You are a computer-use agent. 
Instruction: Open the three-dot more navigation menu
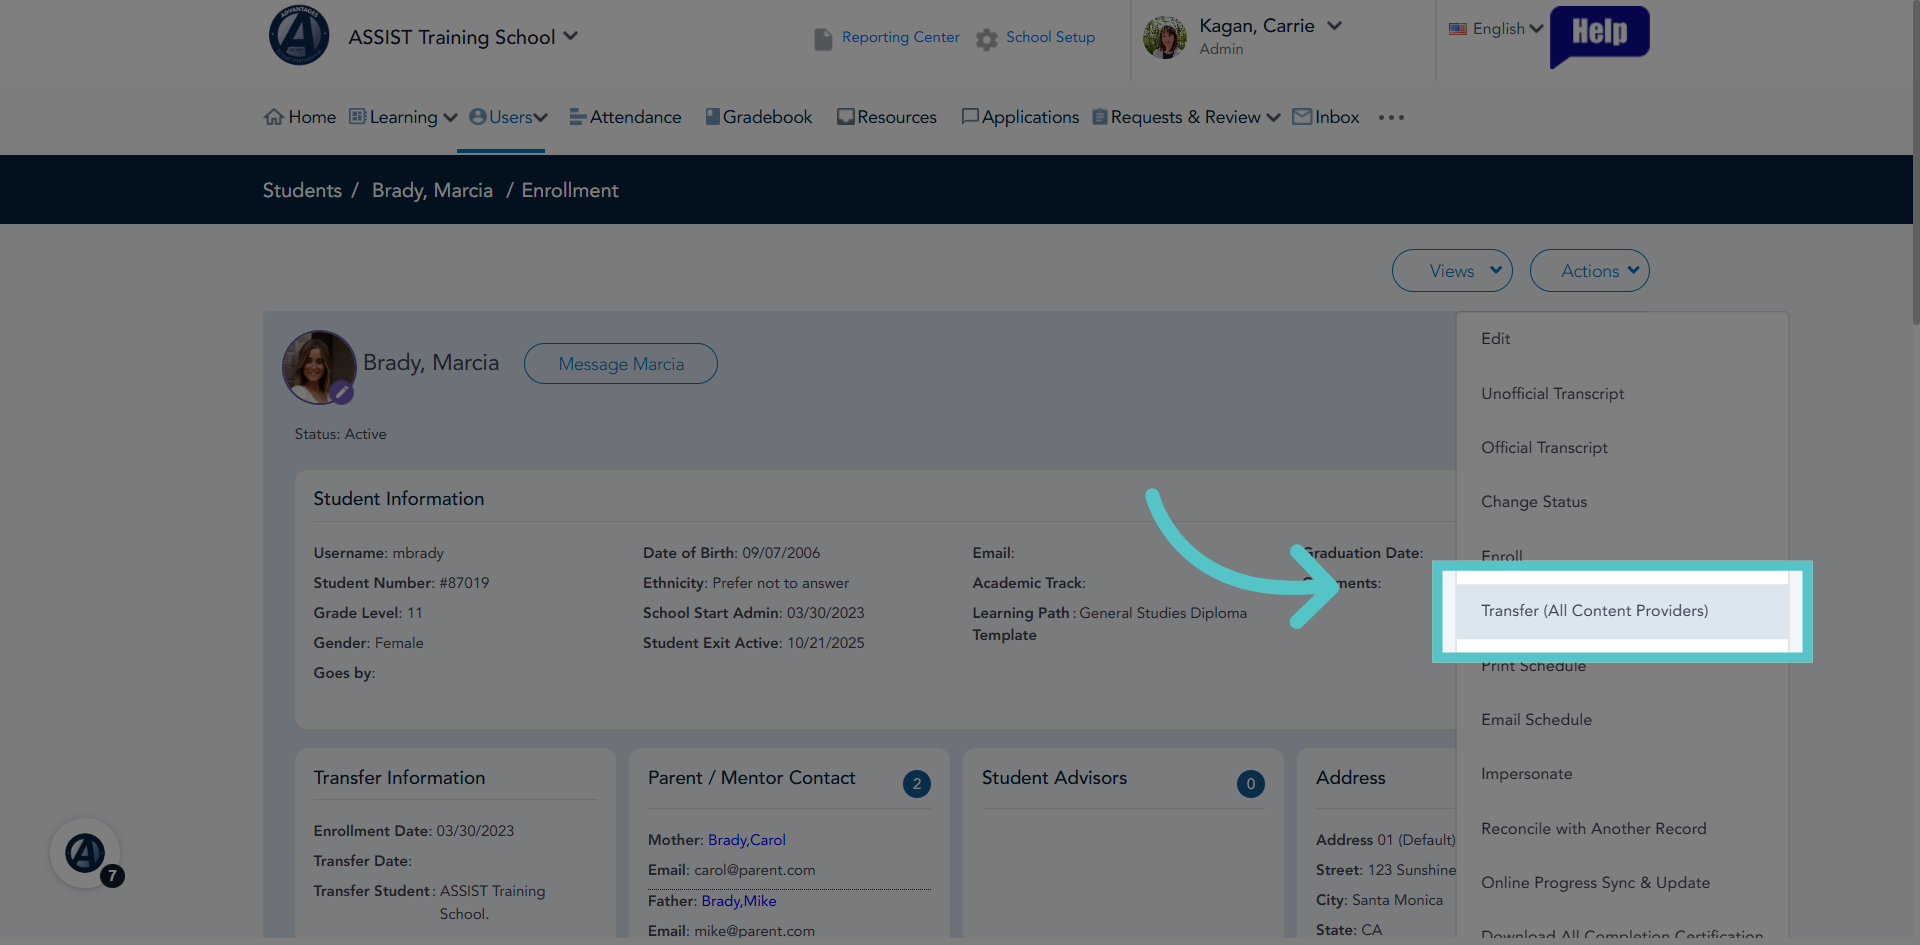[1391, 117]
